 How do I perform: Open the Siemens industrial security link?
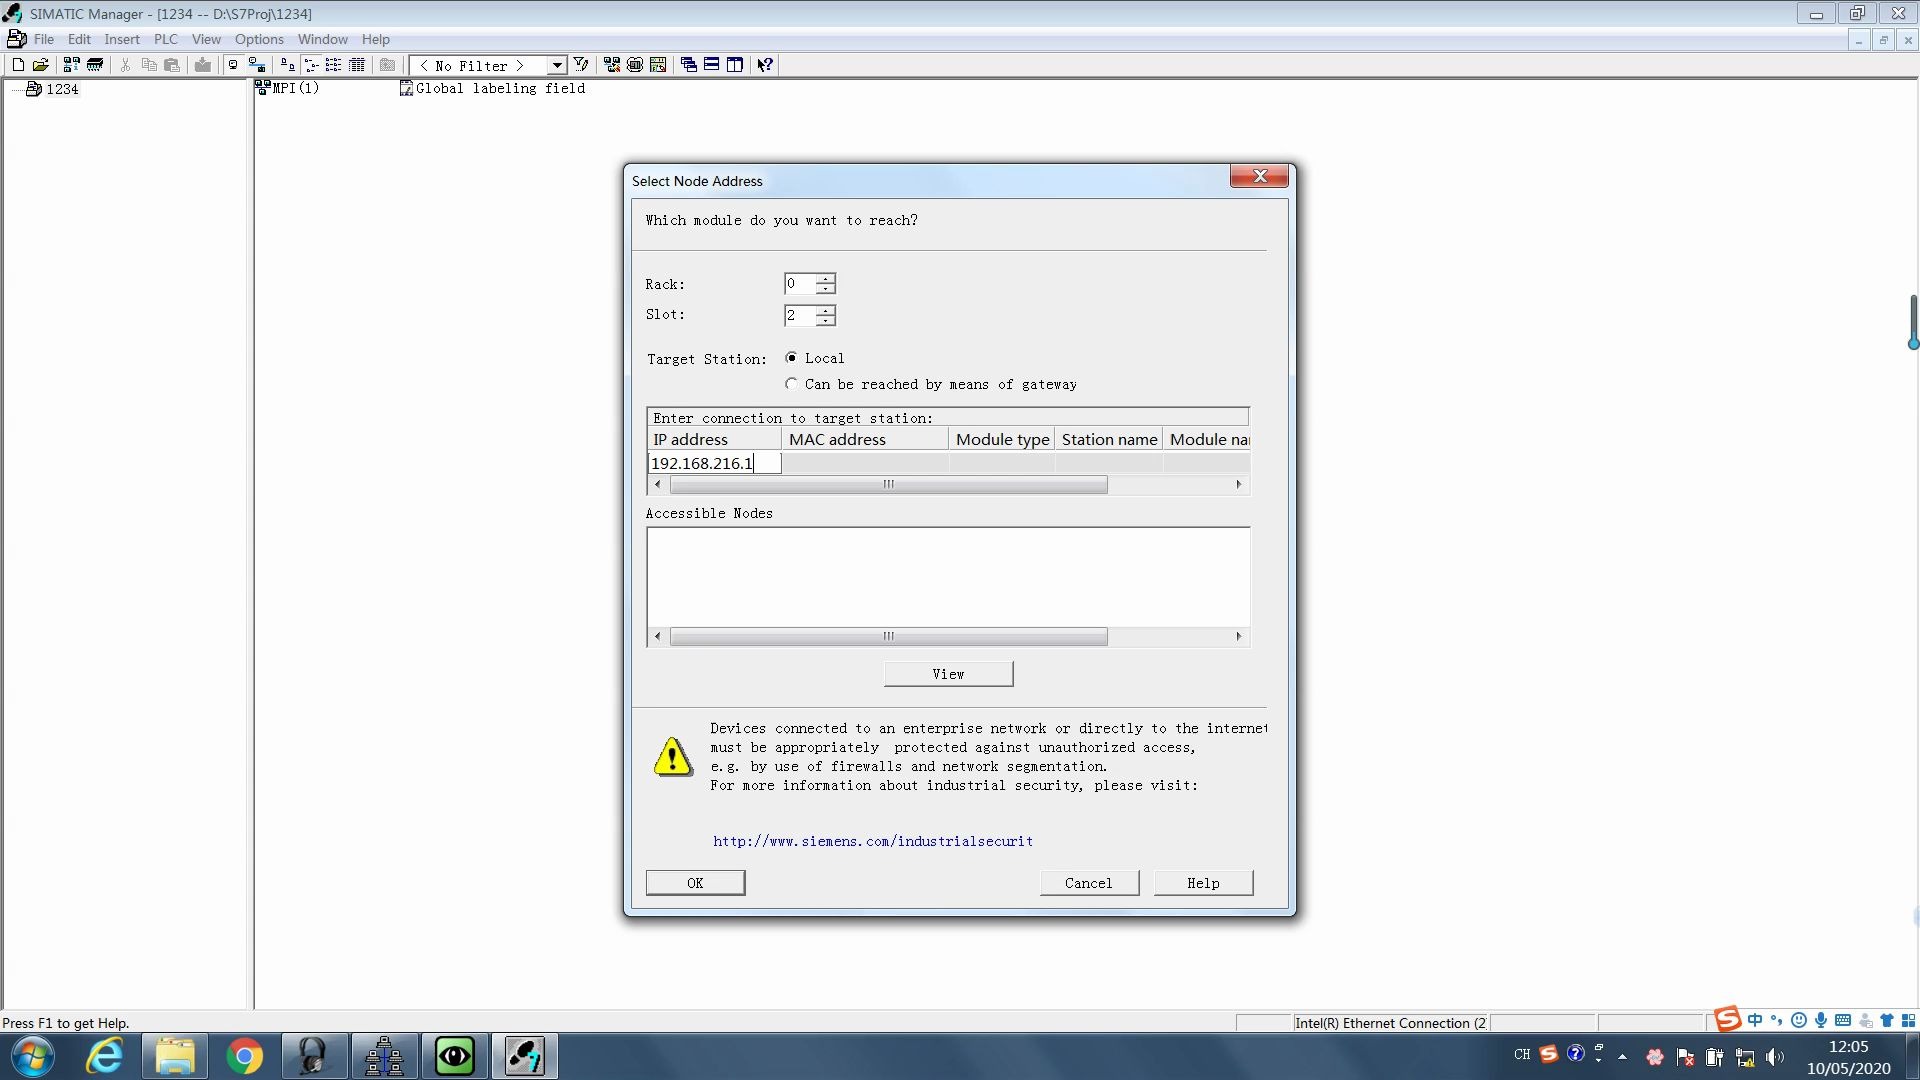(873, 841)
